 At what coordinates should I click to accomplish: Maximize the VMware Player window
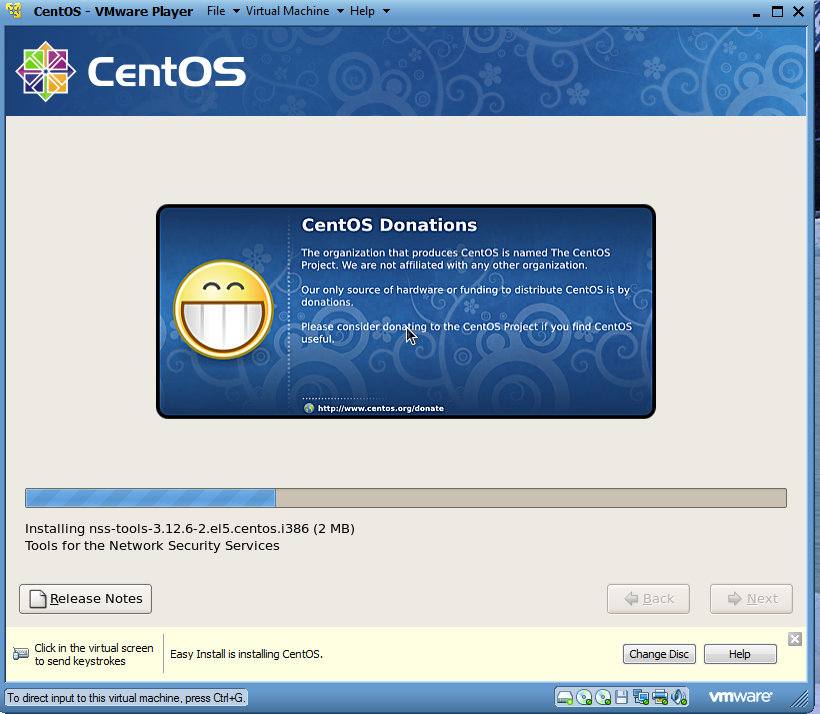(778, 12)
